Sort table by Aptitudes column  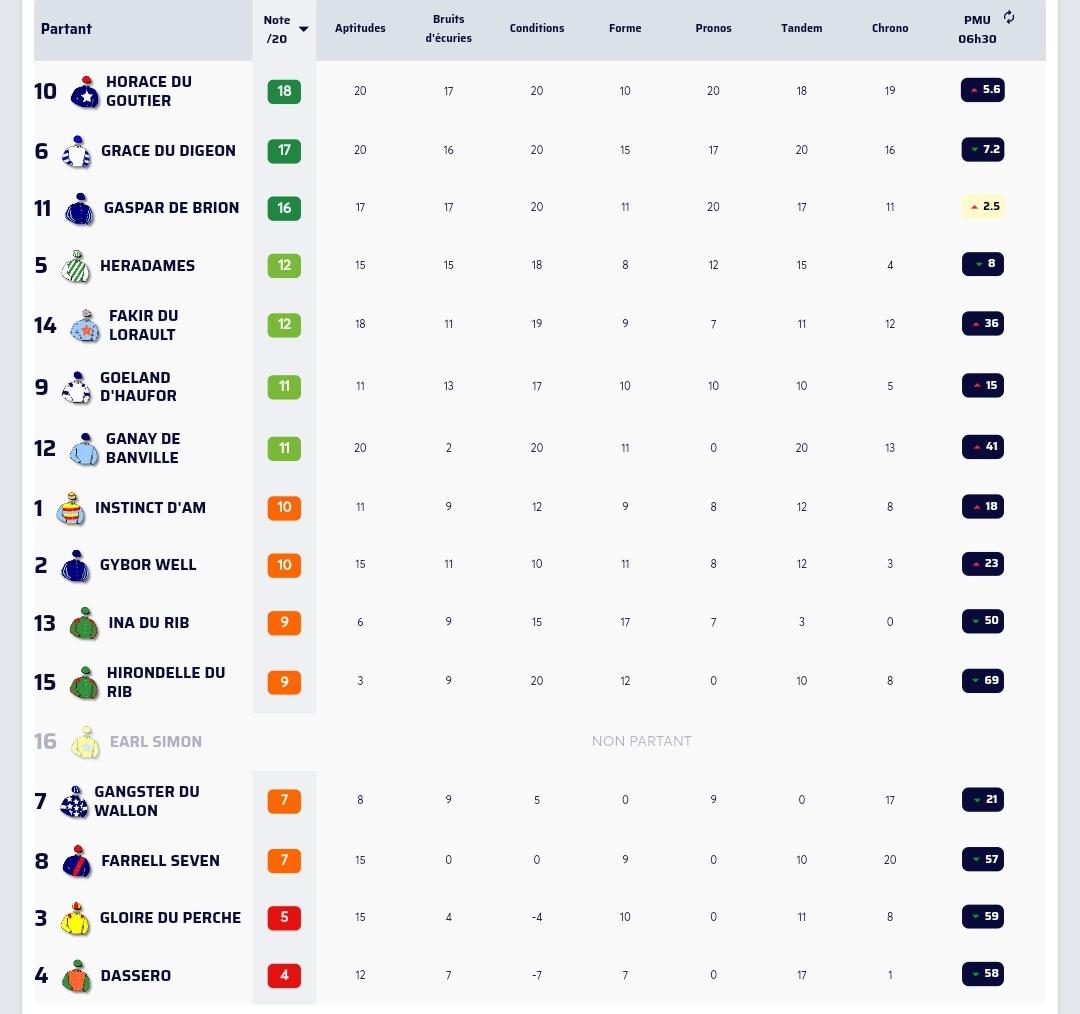pyautogui.click(x=360, y=28)
